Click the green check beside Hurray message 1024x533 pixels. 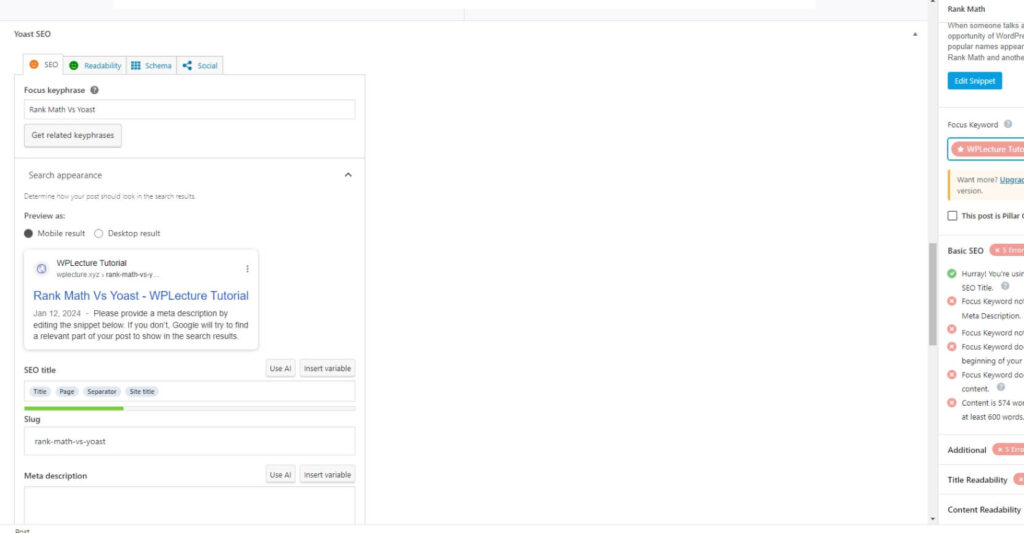(x=952, y=274)
